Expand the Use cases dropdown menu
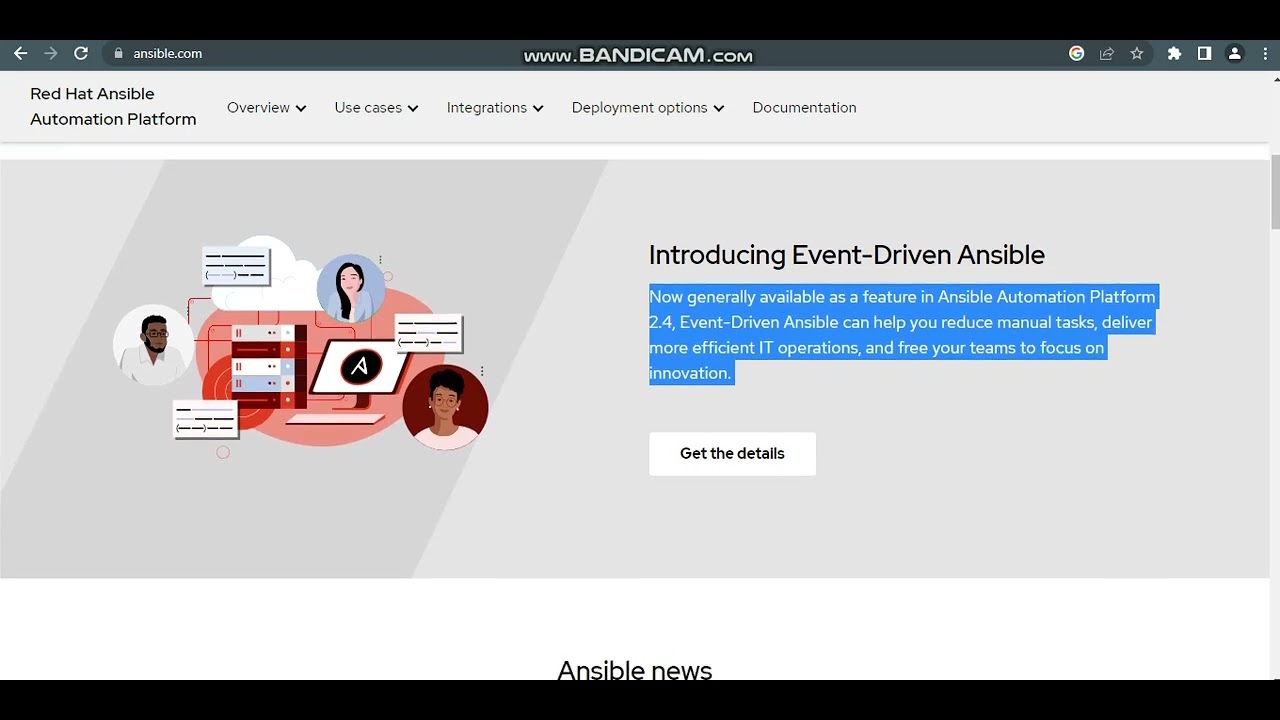Screen dimensions: 1280x720 click(x=376, y=108)
